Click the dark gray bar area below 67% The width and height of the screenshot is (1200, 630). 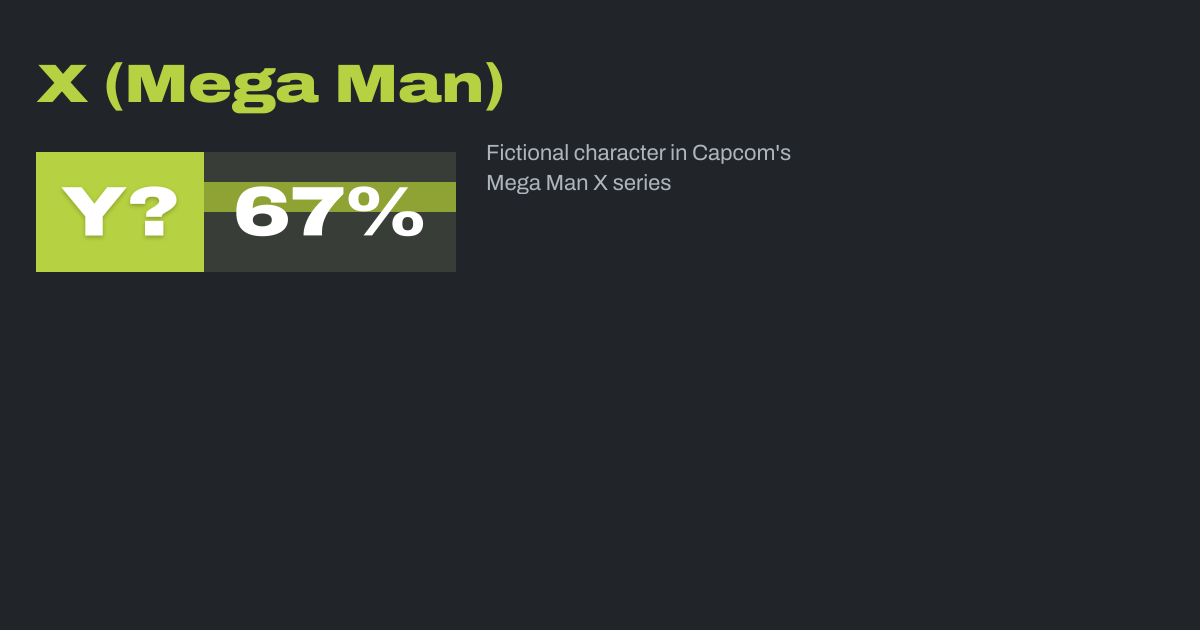(x=330, y=257)
